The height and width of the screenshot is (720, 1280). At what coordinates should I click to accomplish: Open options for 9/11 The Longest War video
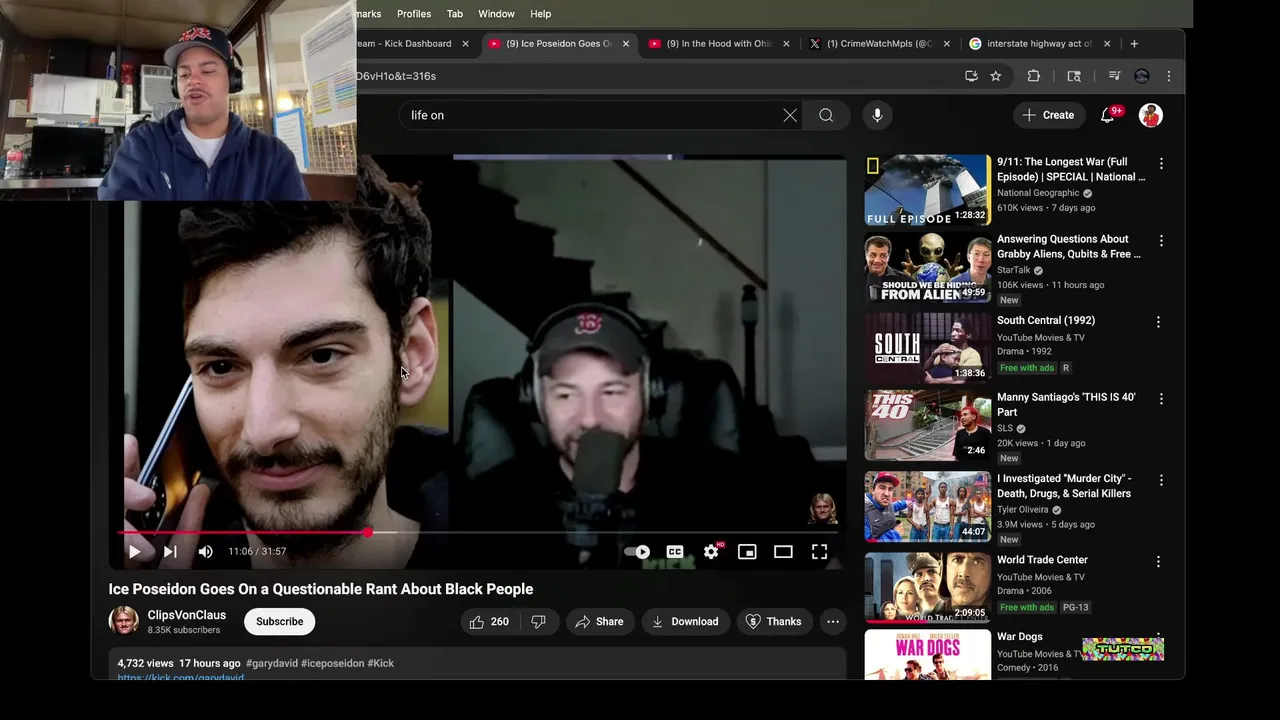click(x=1161, y=163)
